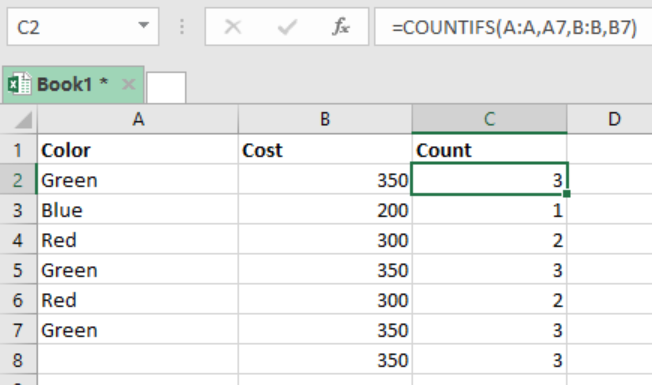Click the Cost header cell
652x385 pixels.
pyautogui.click(x=325, y=149)
